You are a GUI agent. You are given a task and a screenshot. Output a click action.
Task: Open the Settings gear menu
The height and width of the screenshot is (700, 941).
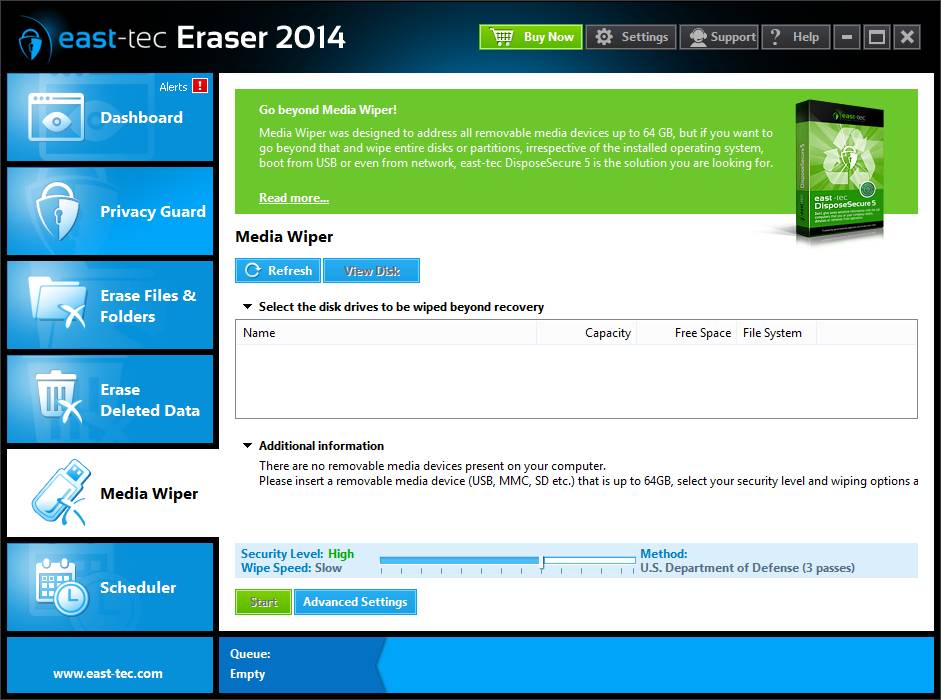[631, 36]
